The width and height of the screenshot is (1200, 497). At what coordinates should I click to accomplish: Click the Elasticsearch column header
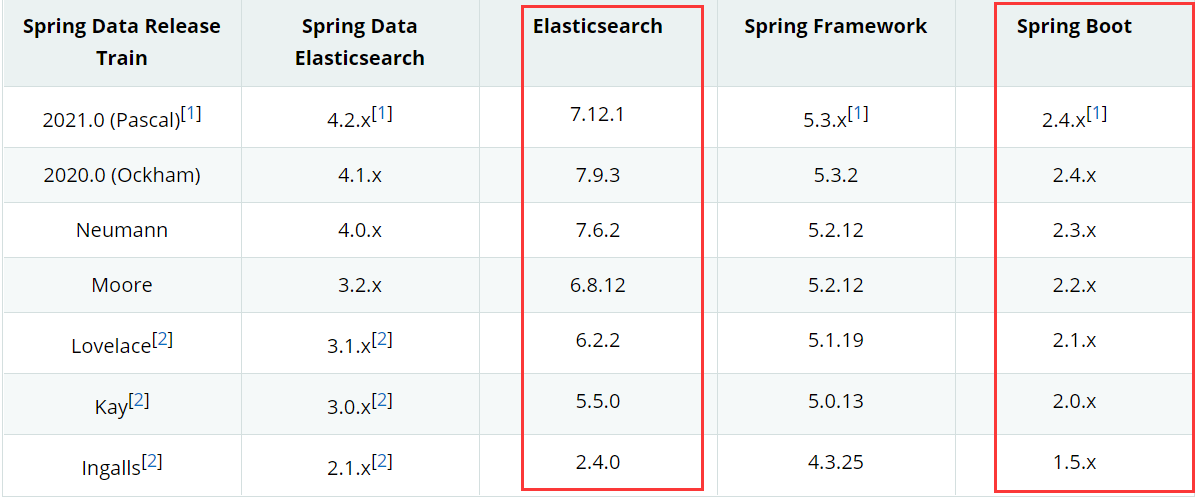(x=598, y=27)
